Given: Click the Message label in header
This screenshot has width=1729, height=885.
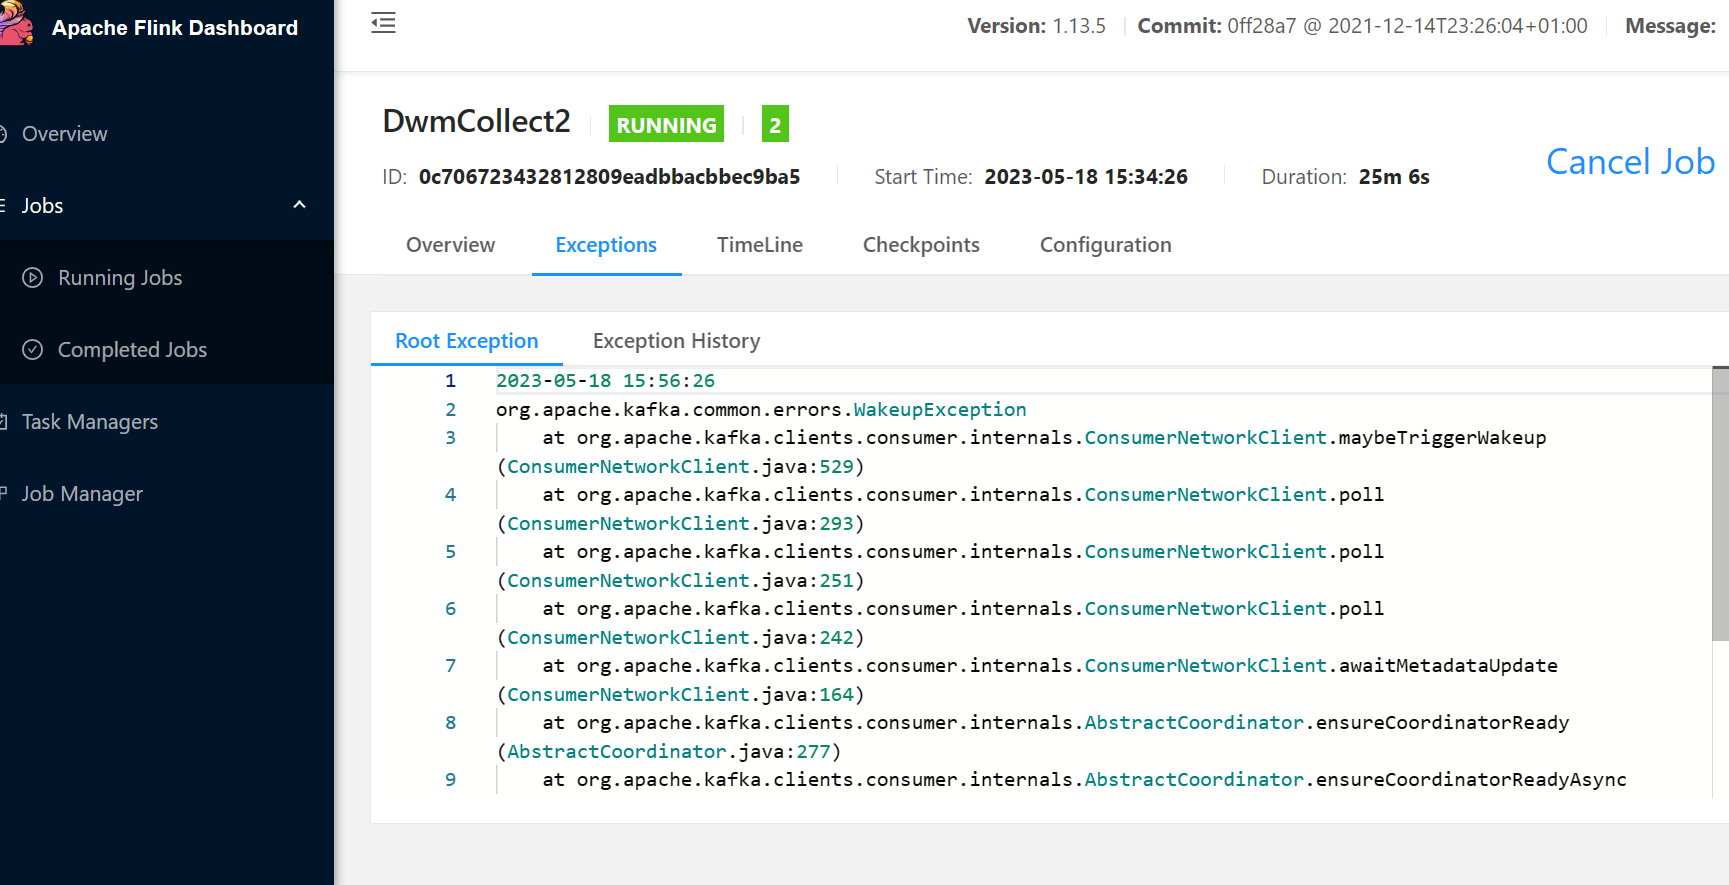Looking at the screenshot, I should tap(1670, 26).
